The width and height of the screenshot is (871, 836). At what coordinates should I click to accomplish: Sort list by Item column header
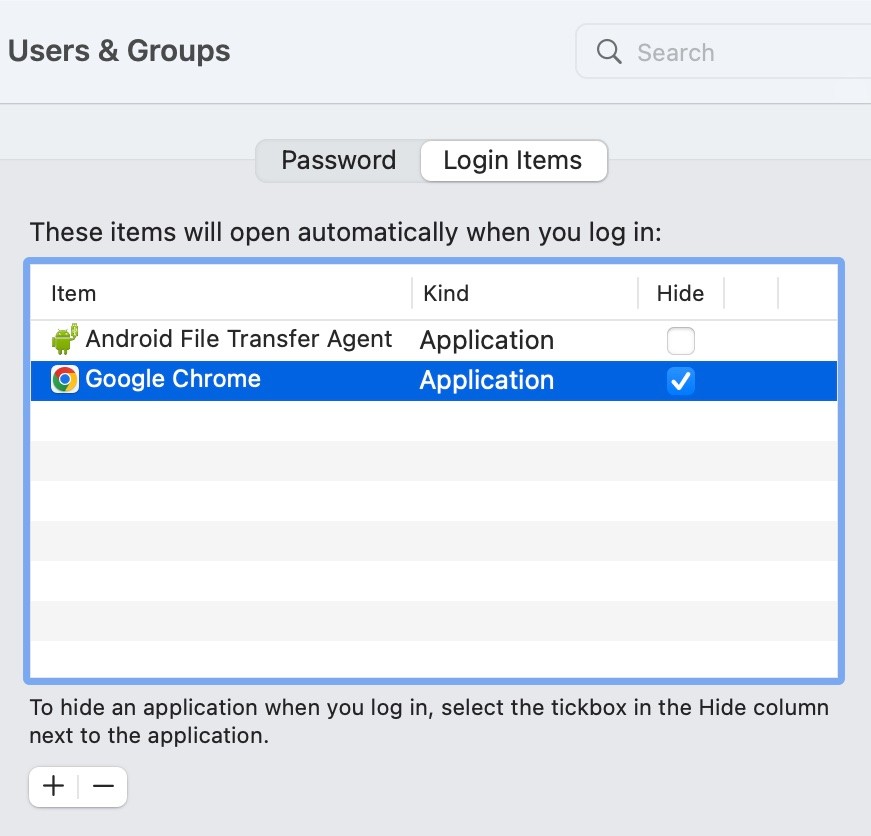point(74,293)
